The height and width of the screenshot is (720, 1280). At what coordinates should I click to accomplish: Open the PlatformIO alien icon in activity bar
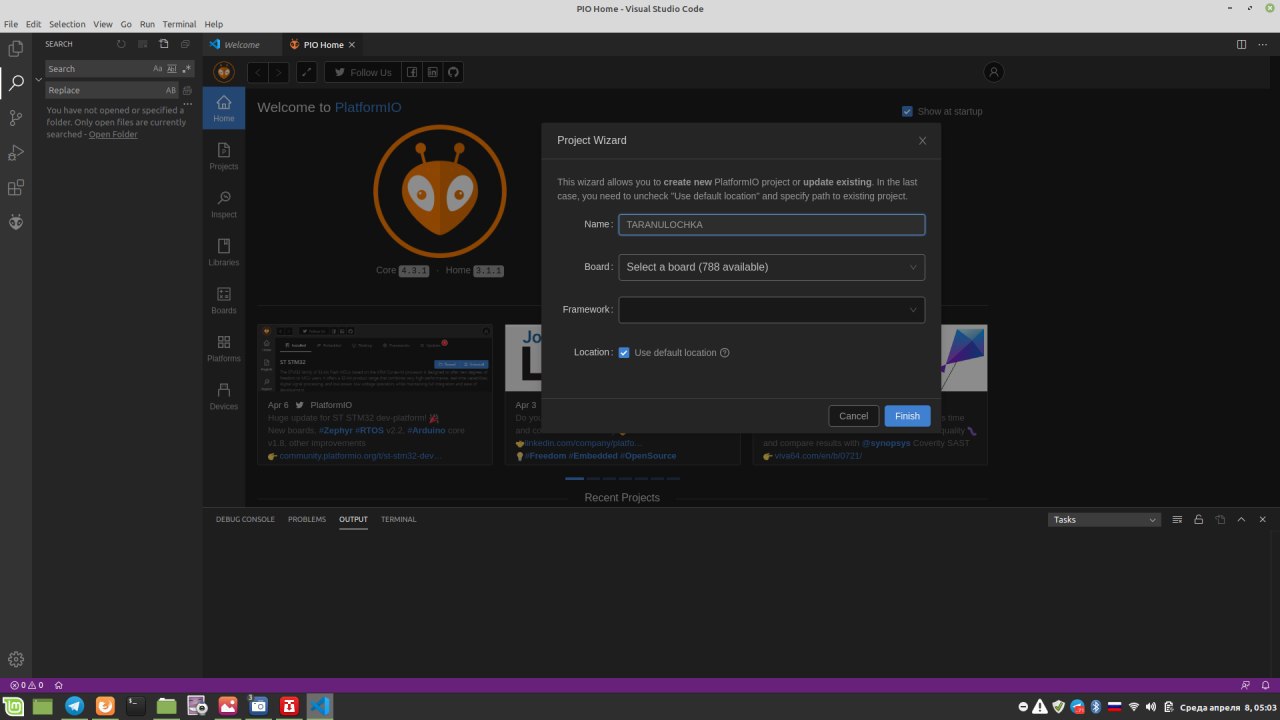click(x=16, y=222)
